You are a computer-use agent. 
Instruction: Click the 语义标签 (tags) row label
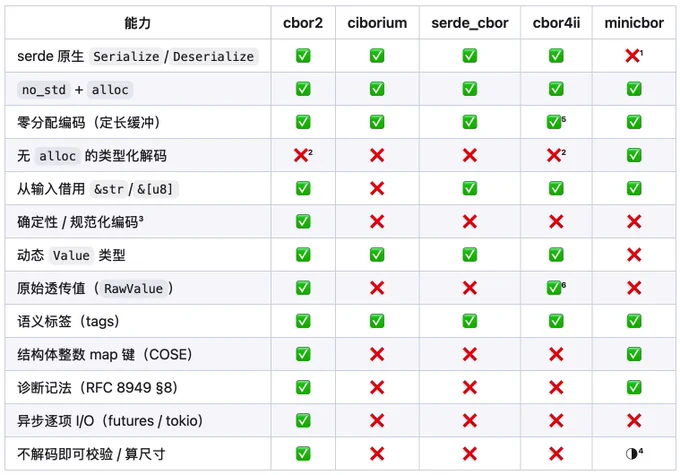68,321
